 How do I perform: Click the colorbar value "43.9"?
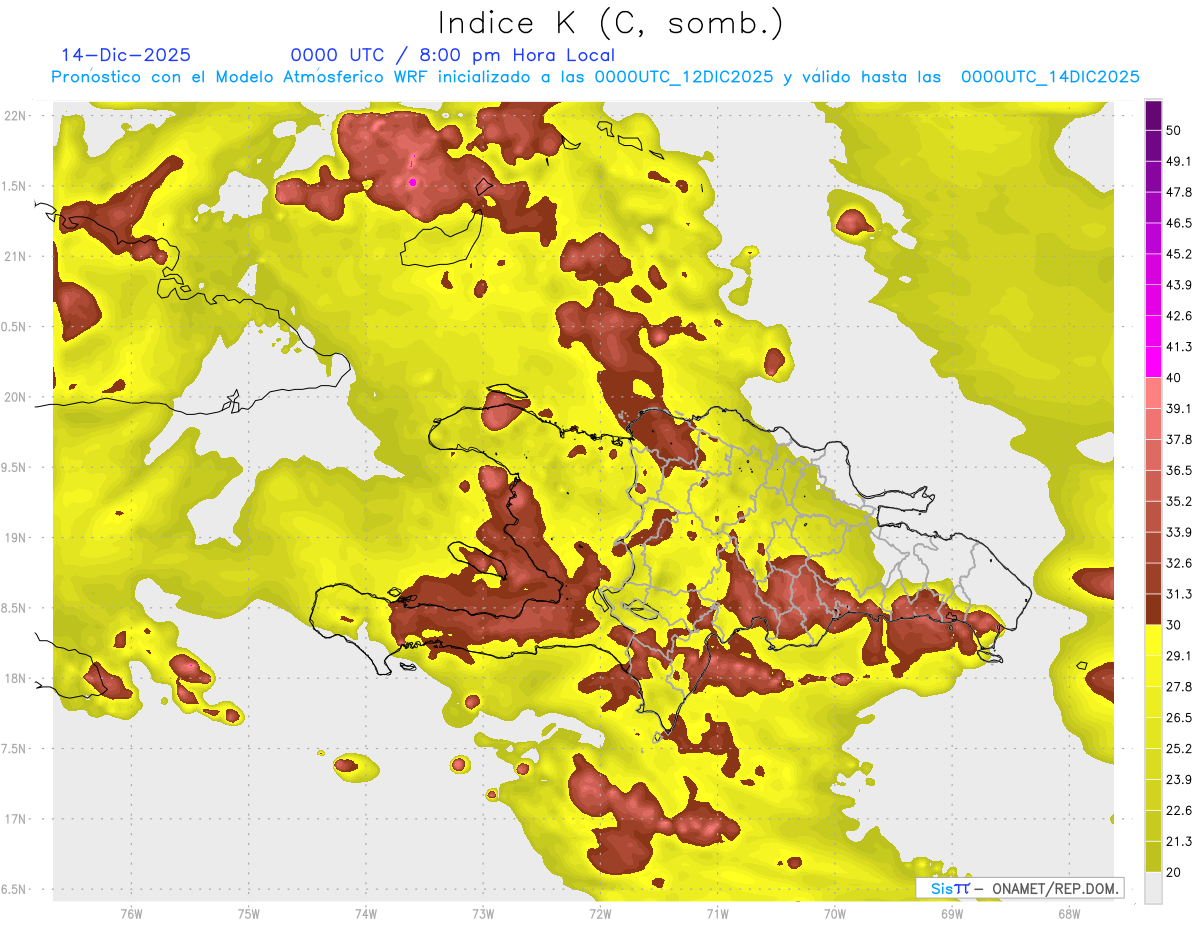coord(1179,285)
